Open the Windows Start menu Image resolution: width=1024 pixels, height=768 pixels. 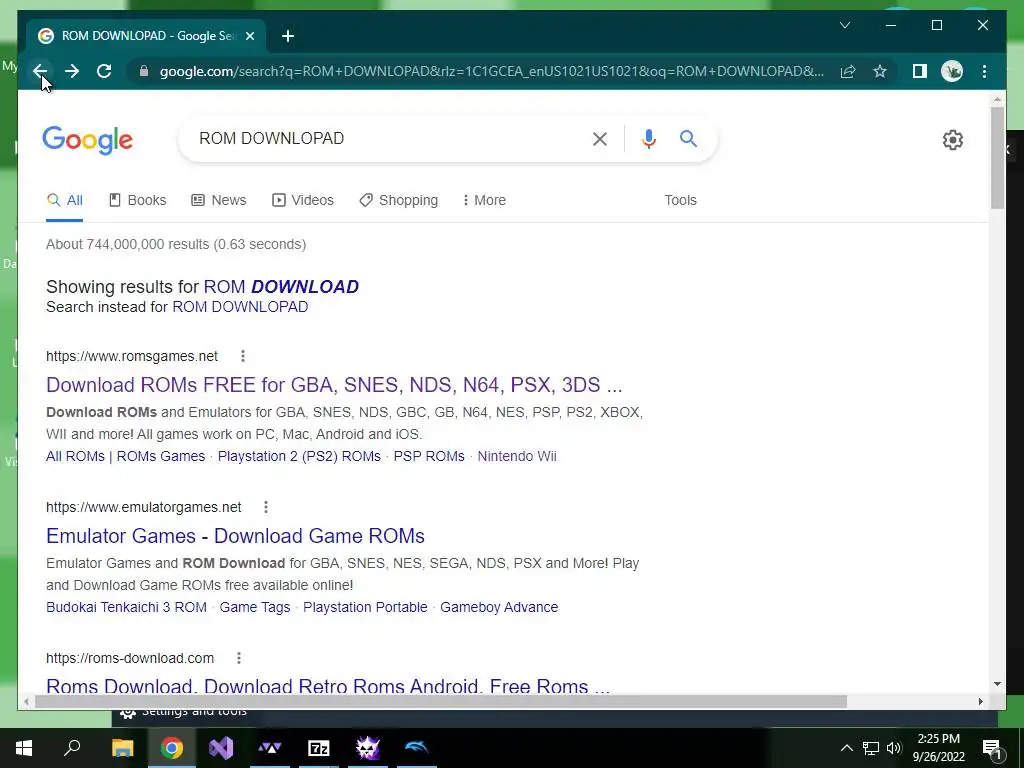click(x=24, y=748)
